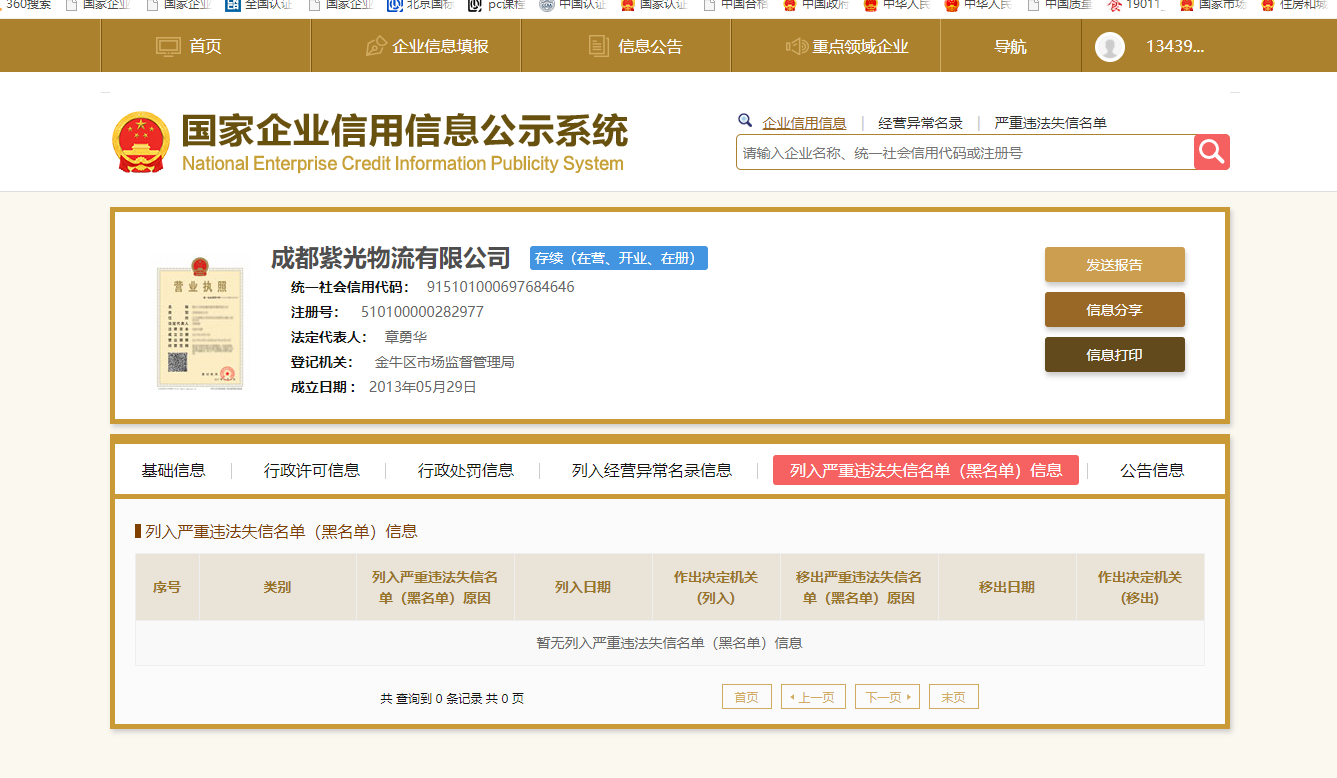The height and width of the screenshot is (778, 1337).
Task: Go to next page with 下一页
Action: pyautogui.click(x=886, y=697)
